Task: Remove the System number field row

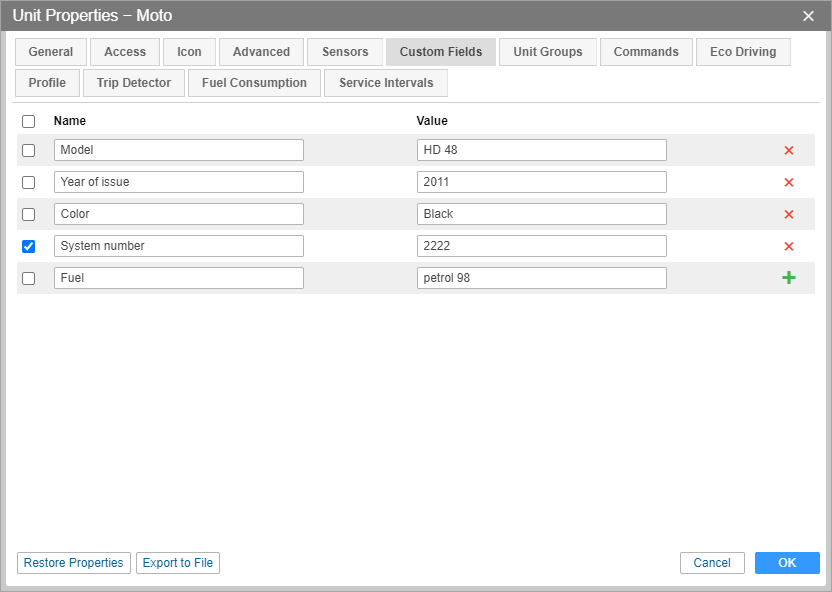Action: pos(788,246)
